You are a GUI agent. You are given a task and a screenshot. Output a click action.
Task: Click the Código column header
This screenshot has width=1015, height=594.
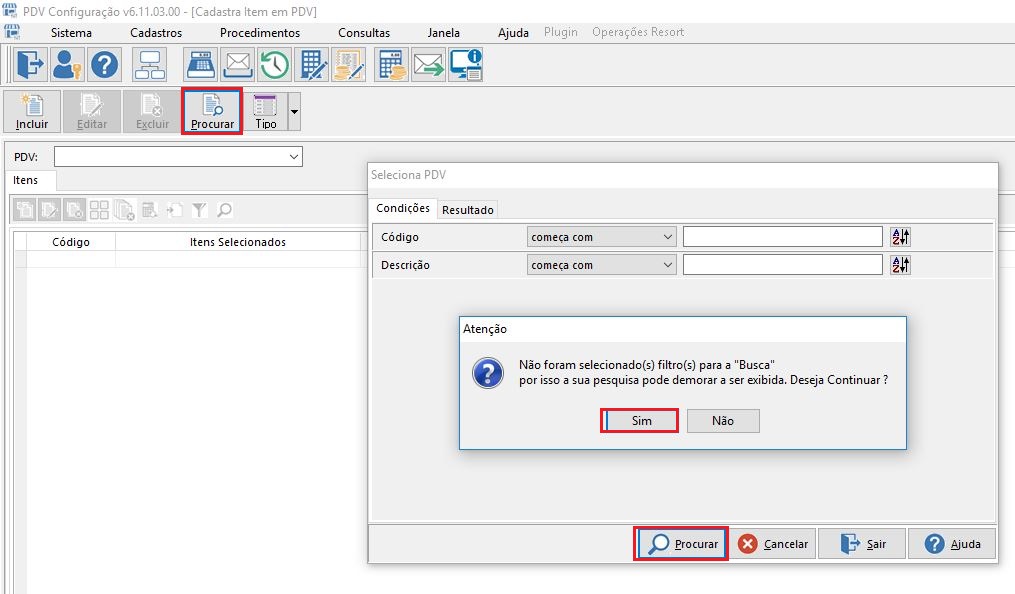coord(71,242)
